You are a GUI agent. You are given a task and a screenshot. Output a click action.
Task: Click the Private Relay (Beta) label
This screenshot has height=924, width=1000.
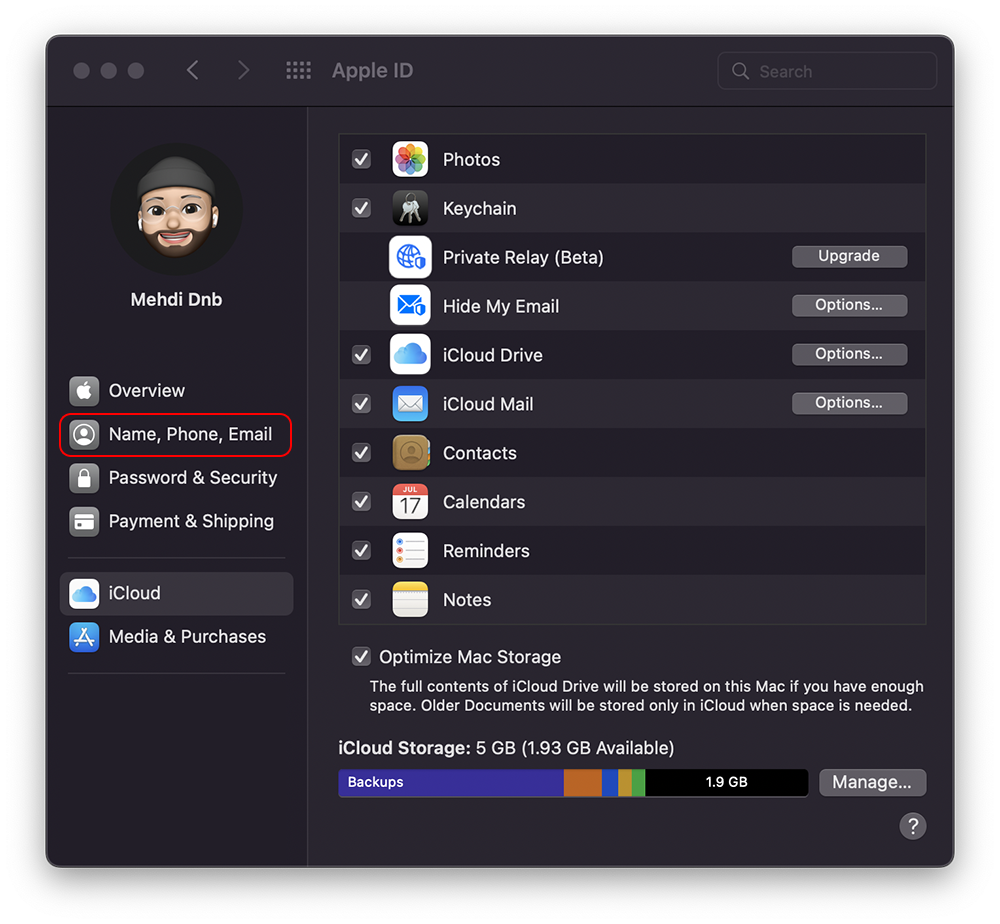[x=523, y=258]
